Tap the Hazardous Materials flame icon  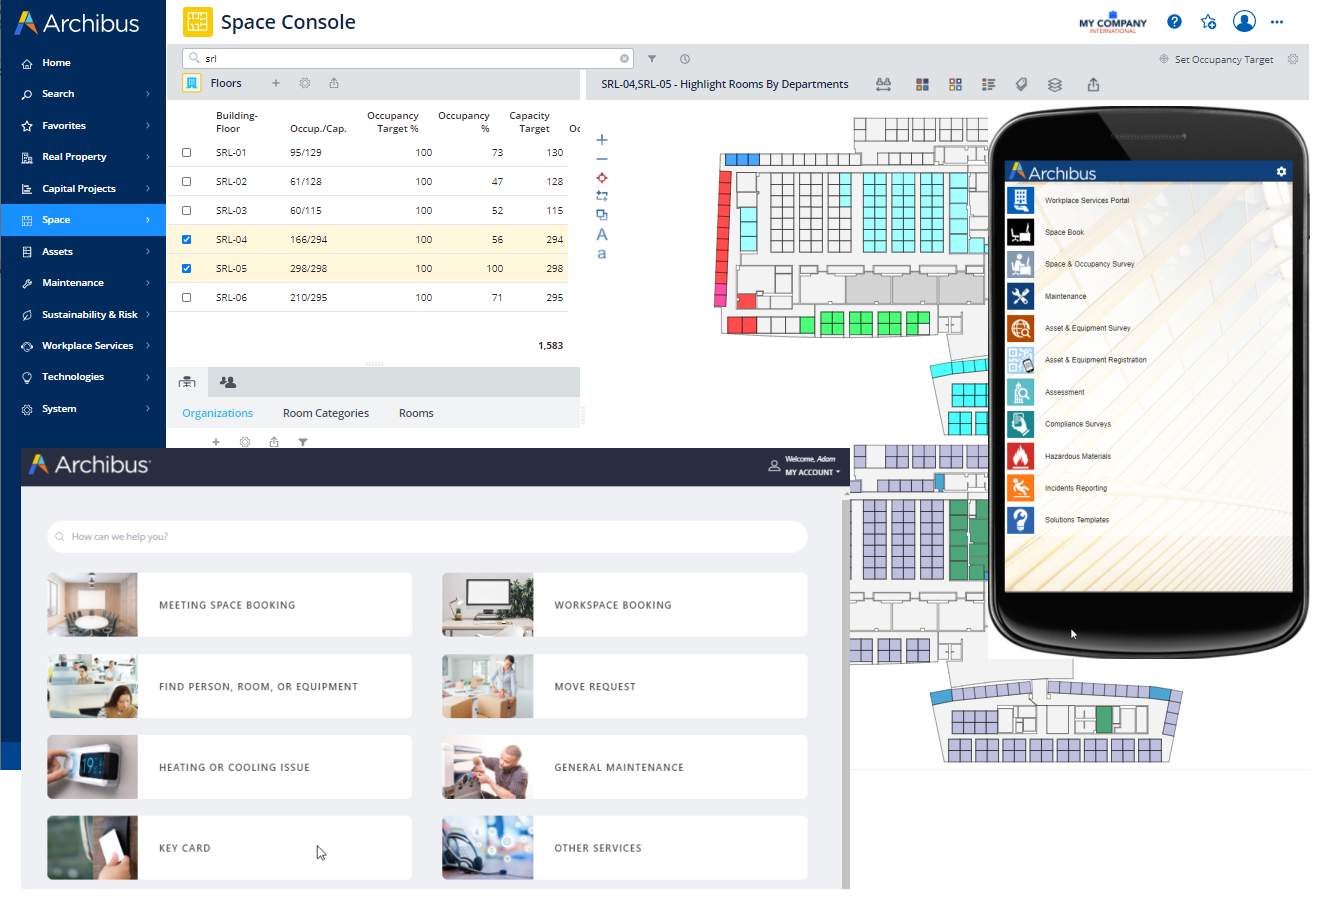[1020, 456]
